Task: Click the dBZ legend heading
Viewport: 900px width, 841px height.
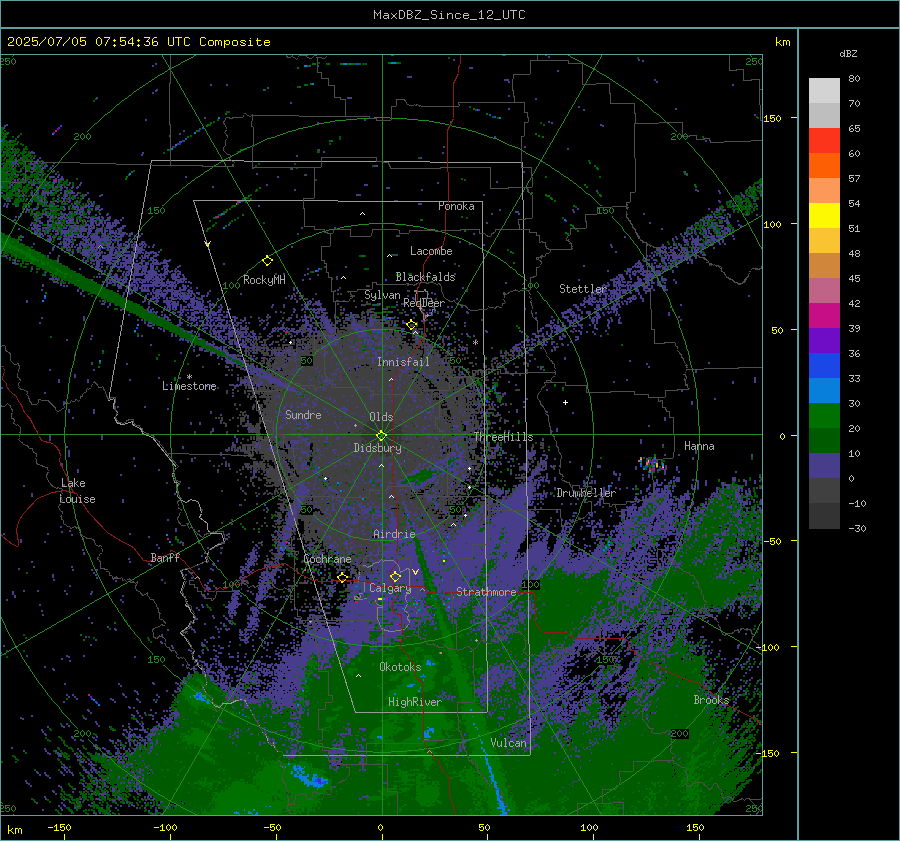Action: pos(848,54)
